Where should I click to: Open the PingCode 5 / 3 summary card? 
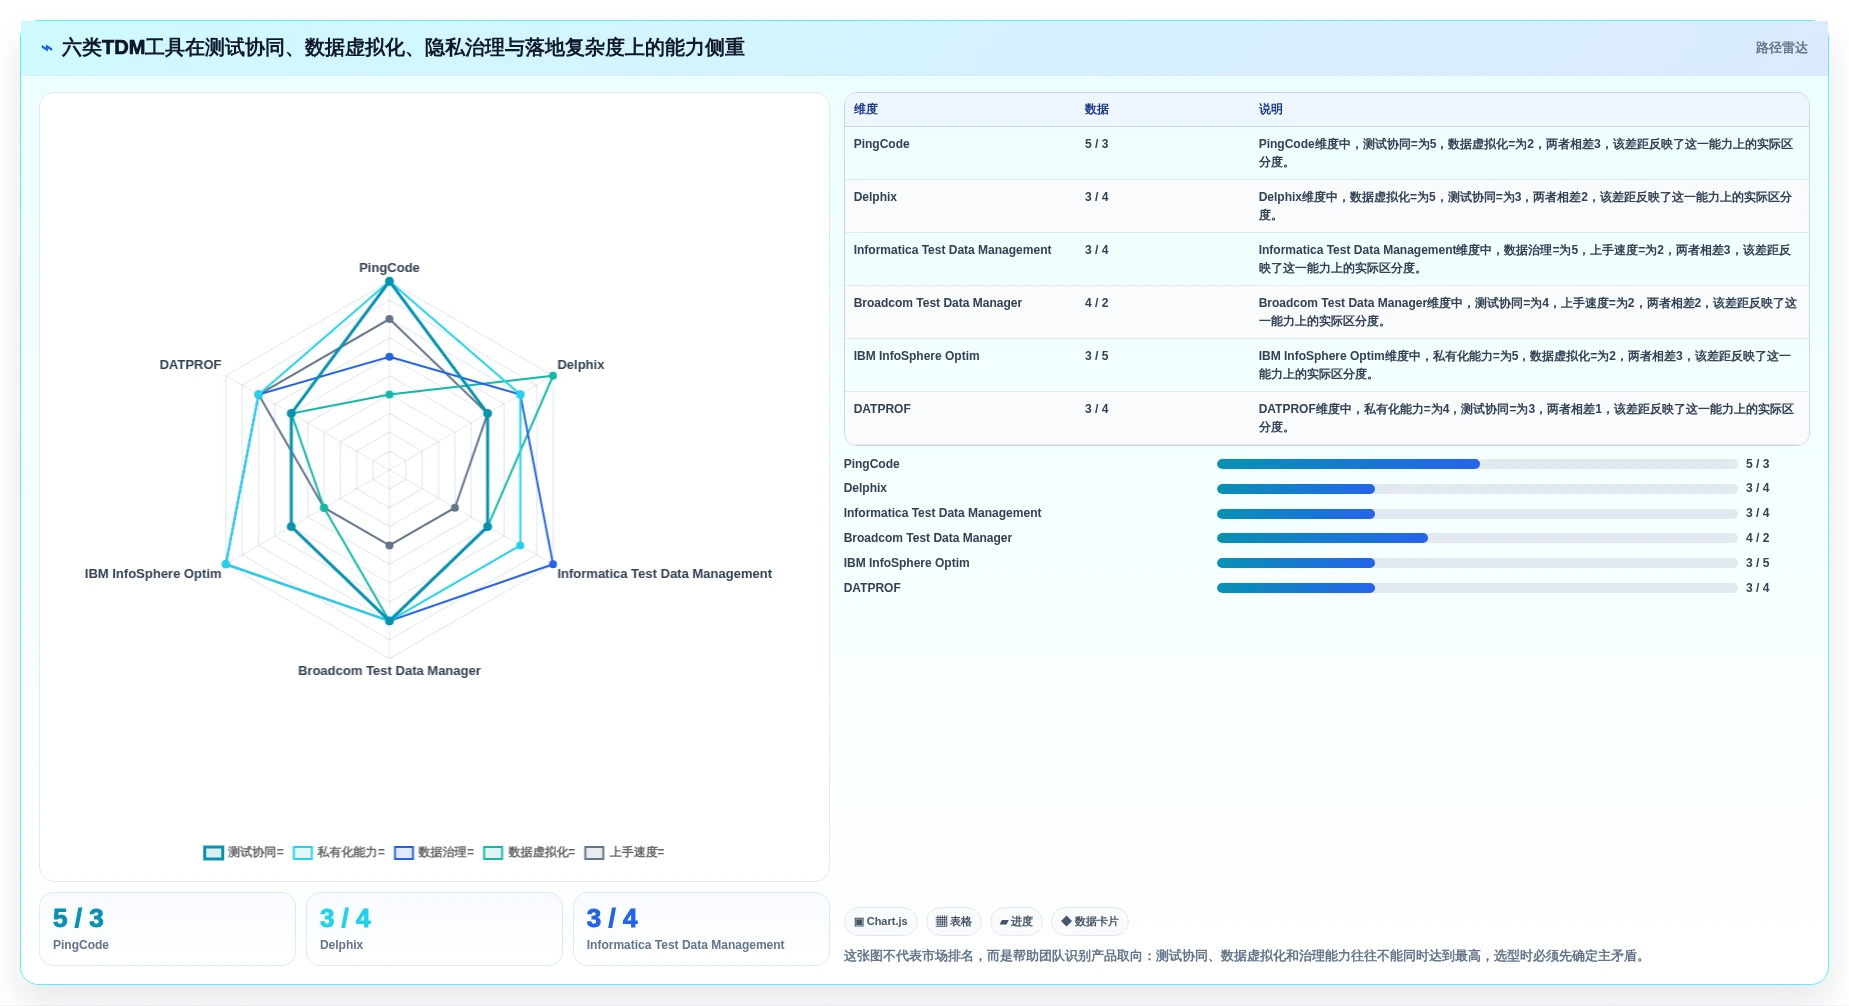[167, 929]
